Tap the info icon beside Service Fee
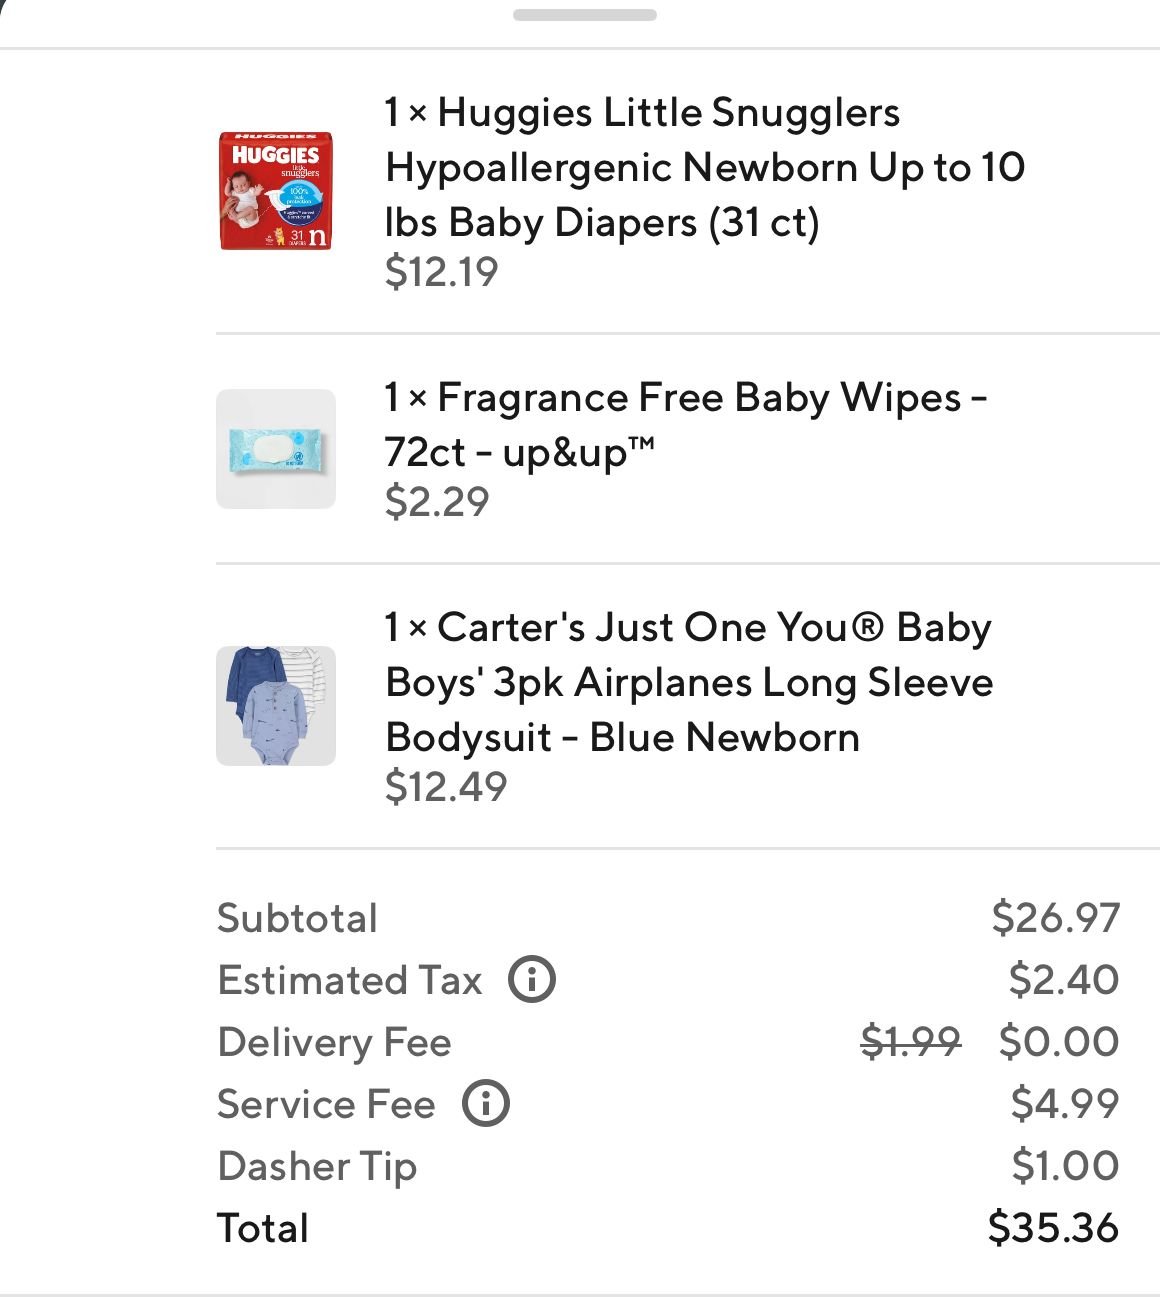The width and height of the screenshot is (1160, 1297). pos(486,1104)
